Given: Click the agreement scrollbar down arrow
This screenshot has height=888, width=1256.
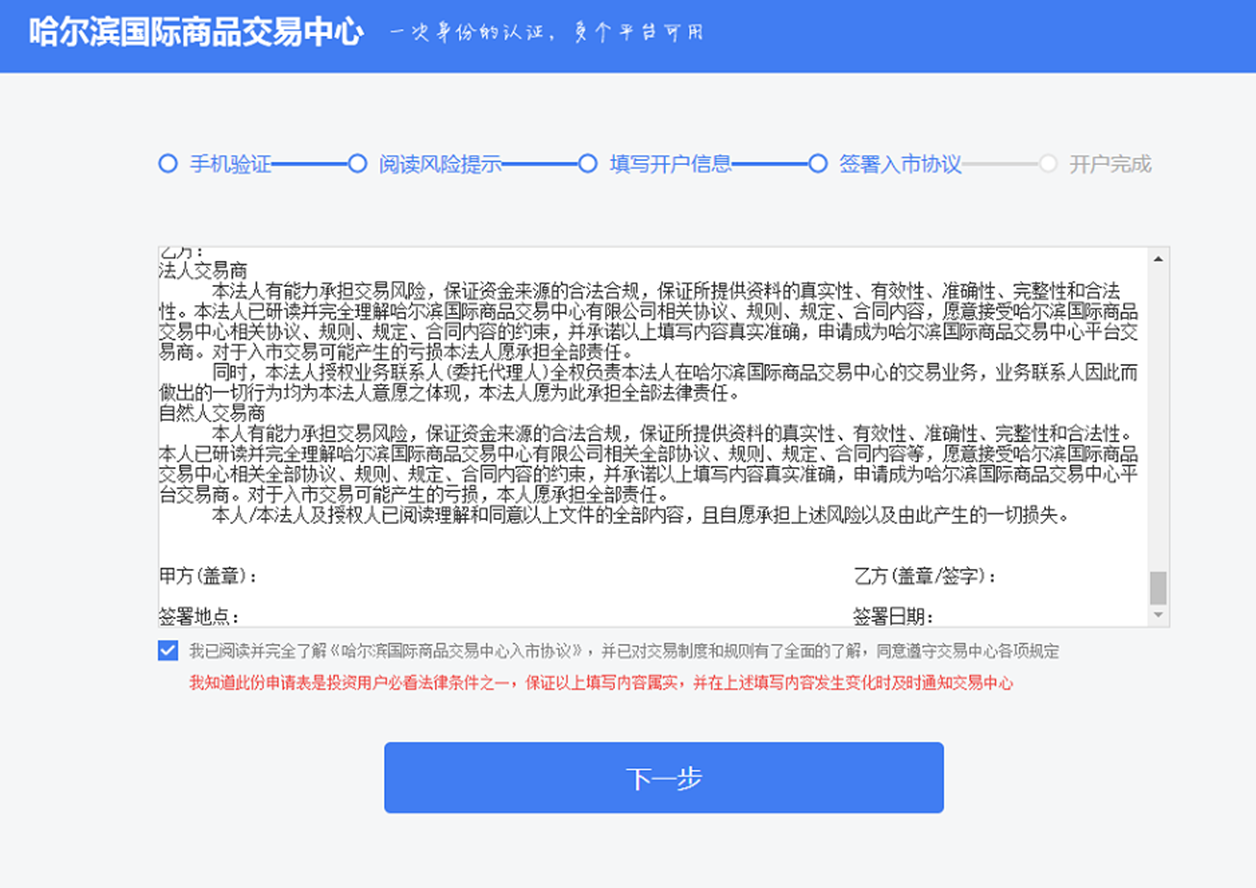Looking at the screenshot, I should point(1158,616).
